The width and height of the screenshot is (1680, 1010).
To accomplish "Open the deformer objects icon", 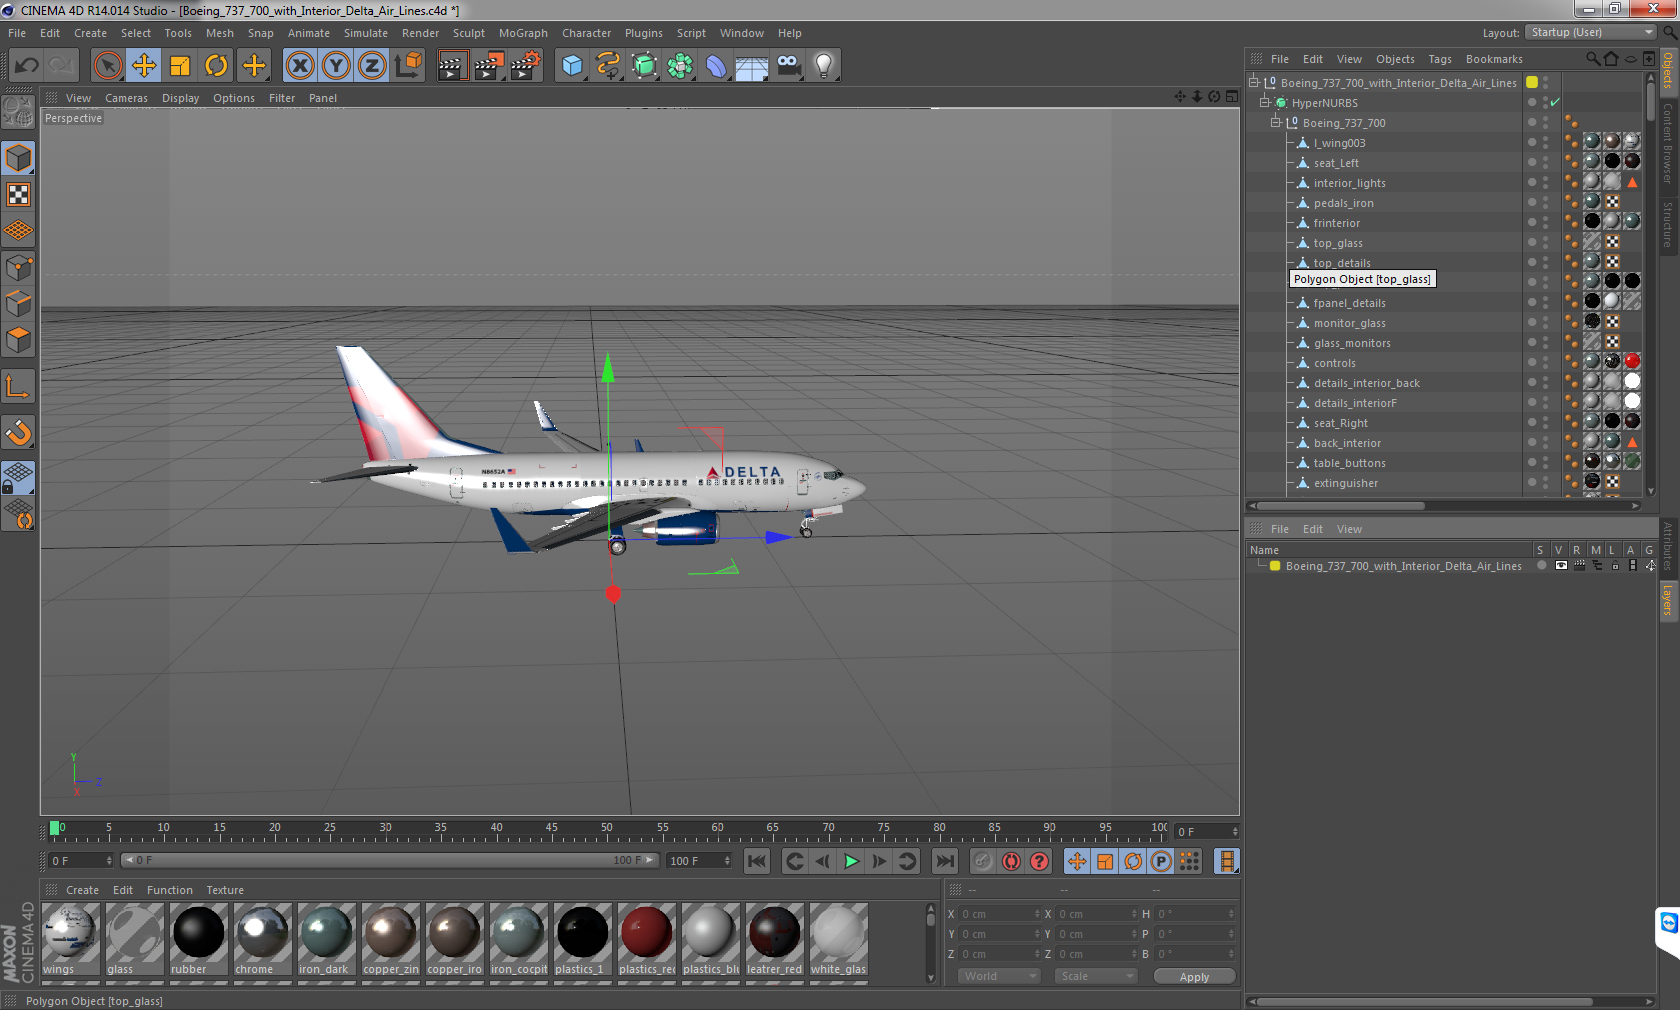I will [716, 66].
